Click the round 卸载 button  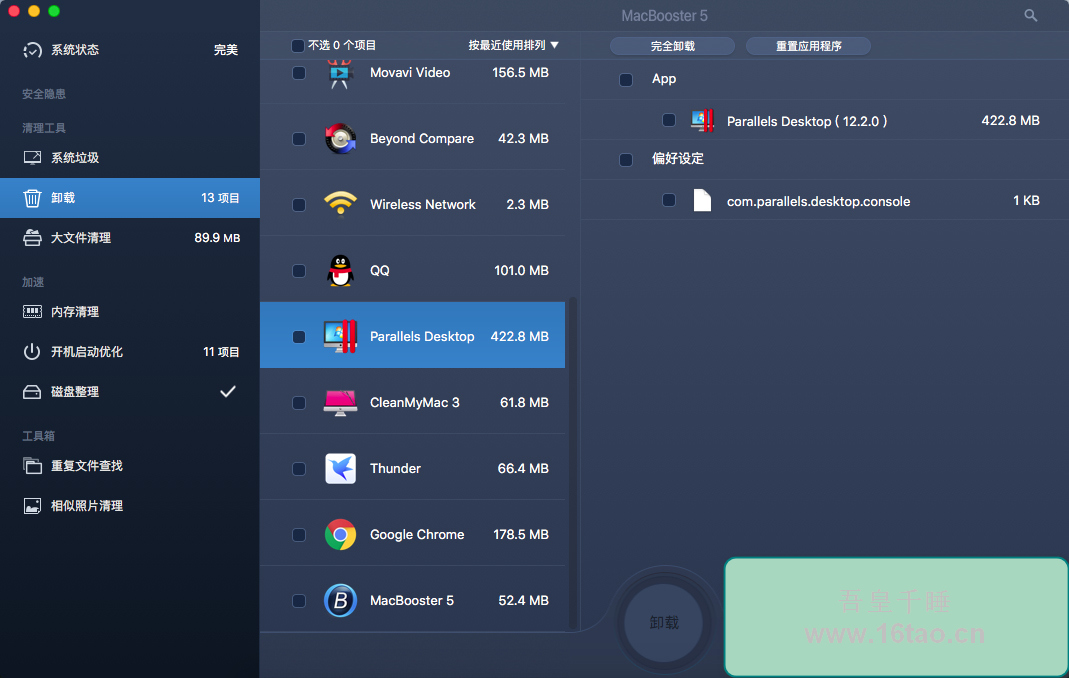click(x=664, y=623)
